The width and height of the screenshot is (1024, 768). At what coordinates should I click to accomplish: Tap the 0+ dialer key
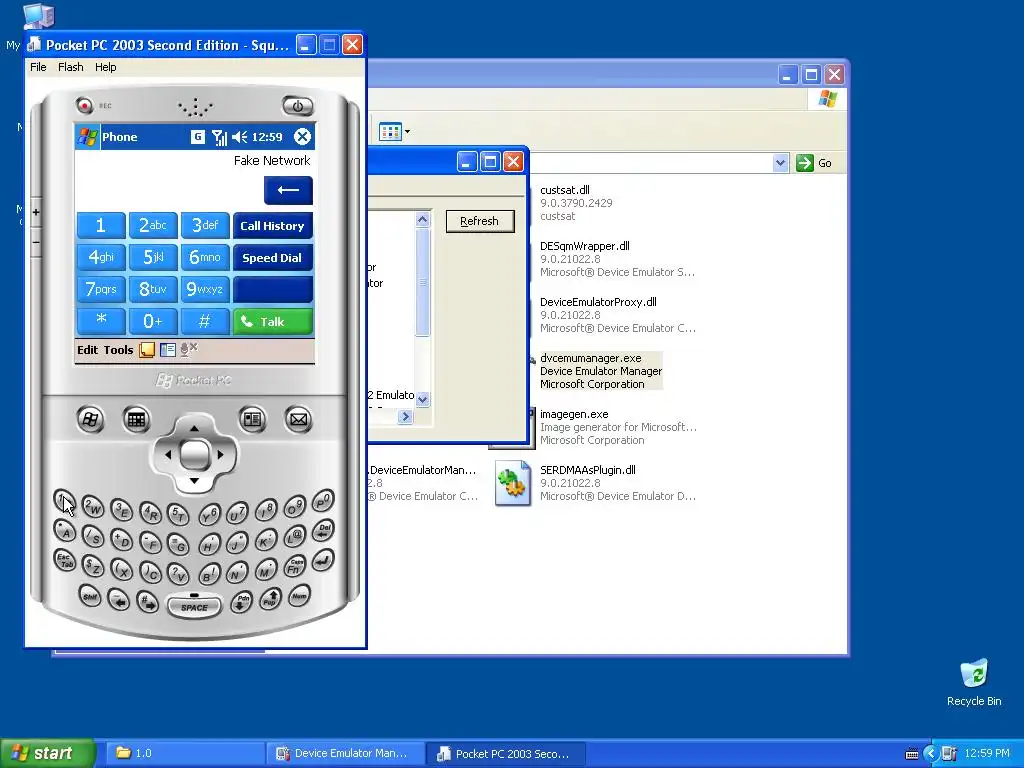pyautogui.click(x=153, y=321)
